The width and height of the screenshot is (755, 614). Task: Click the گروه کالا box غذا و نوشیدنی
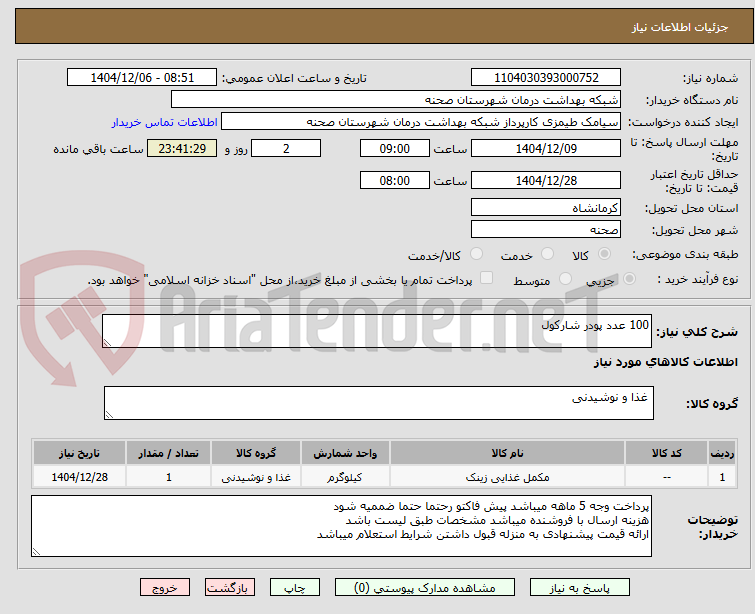pyautogui.click(x=379, y=403)
